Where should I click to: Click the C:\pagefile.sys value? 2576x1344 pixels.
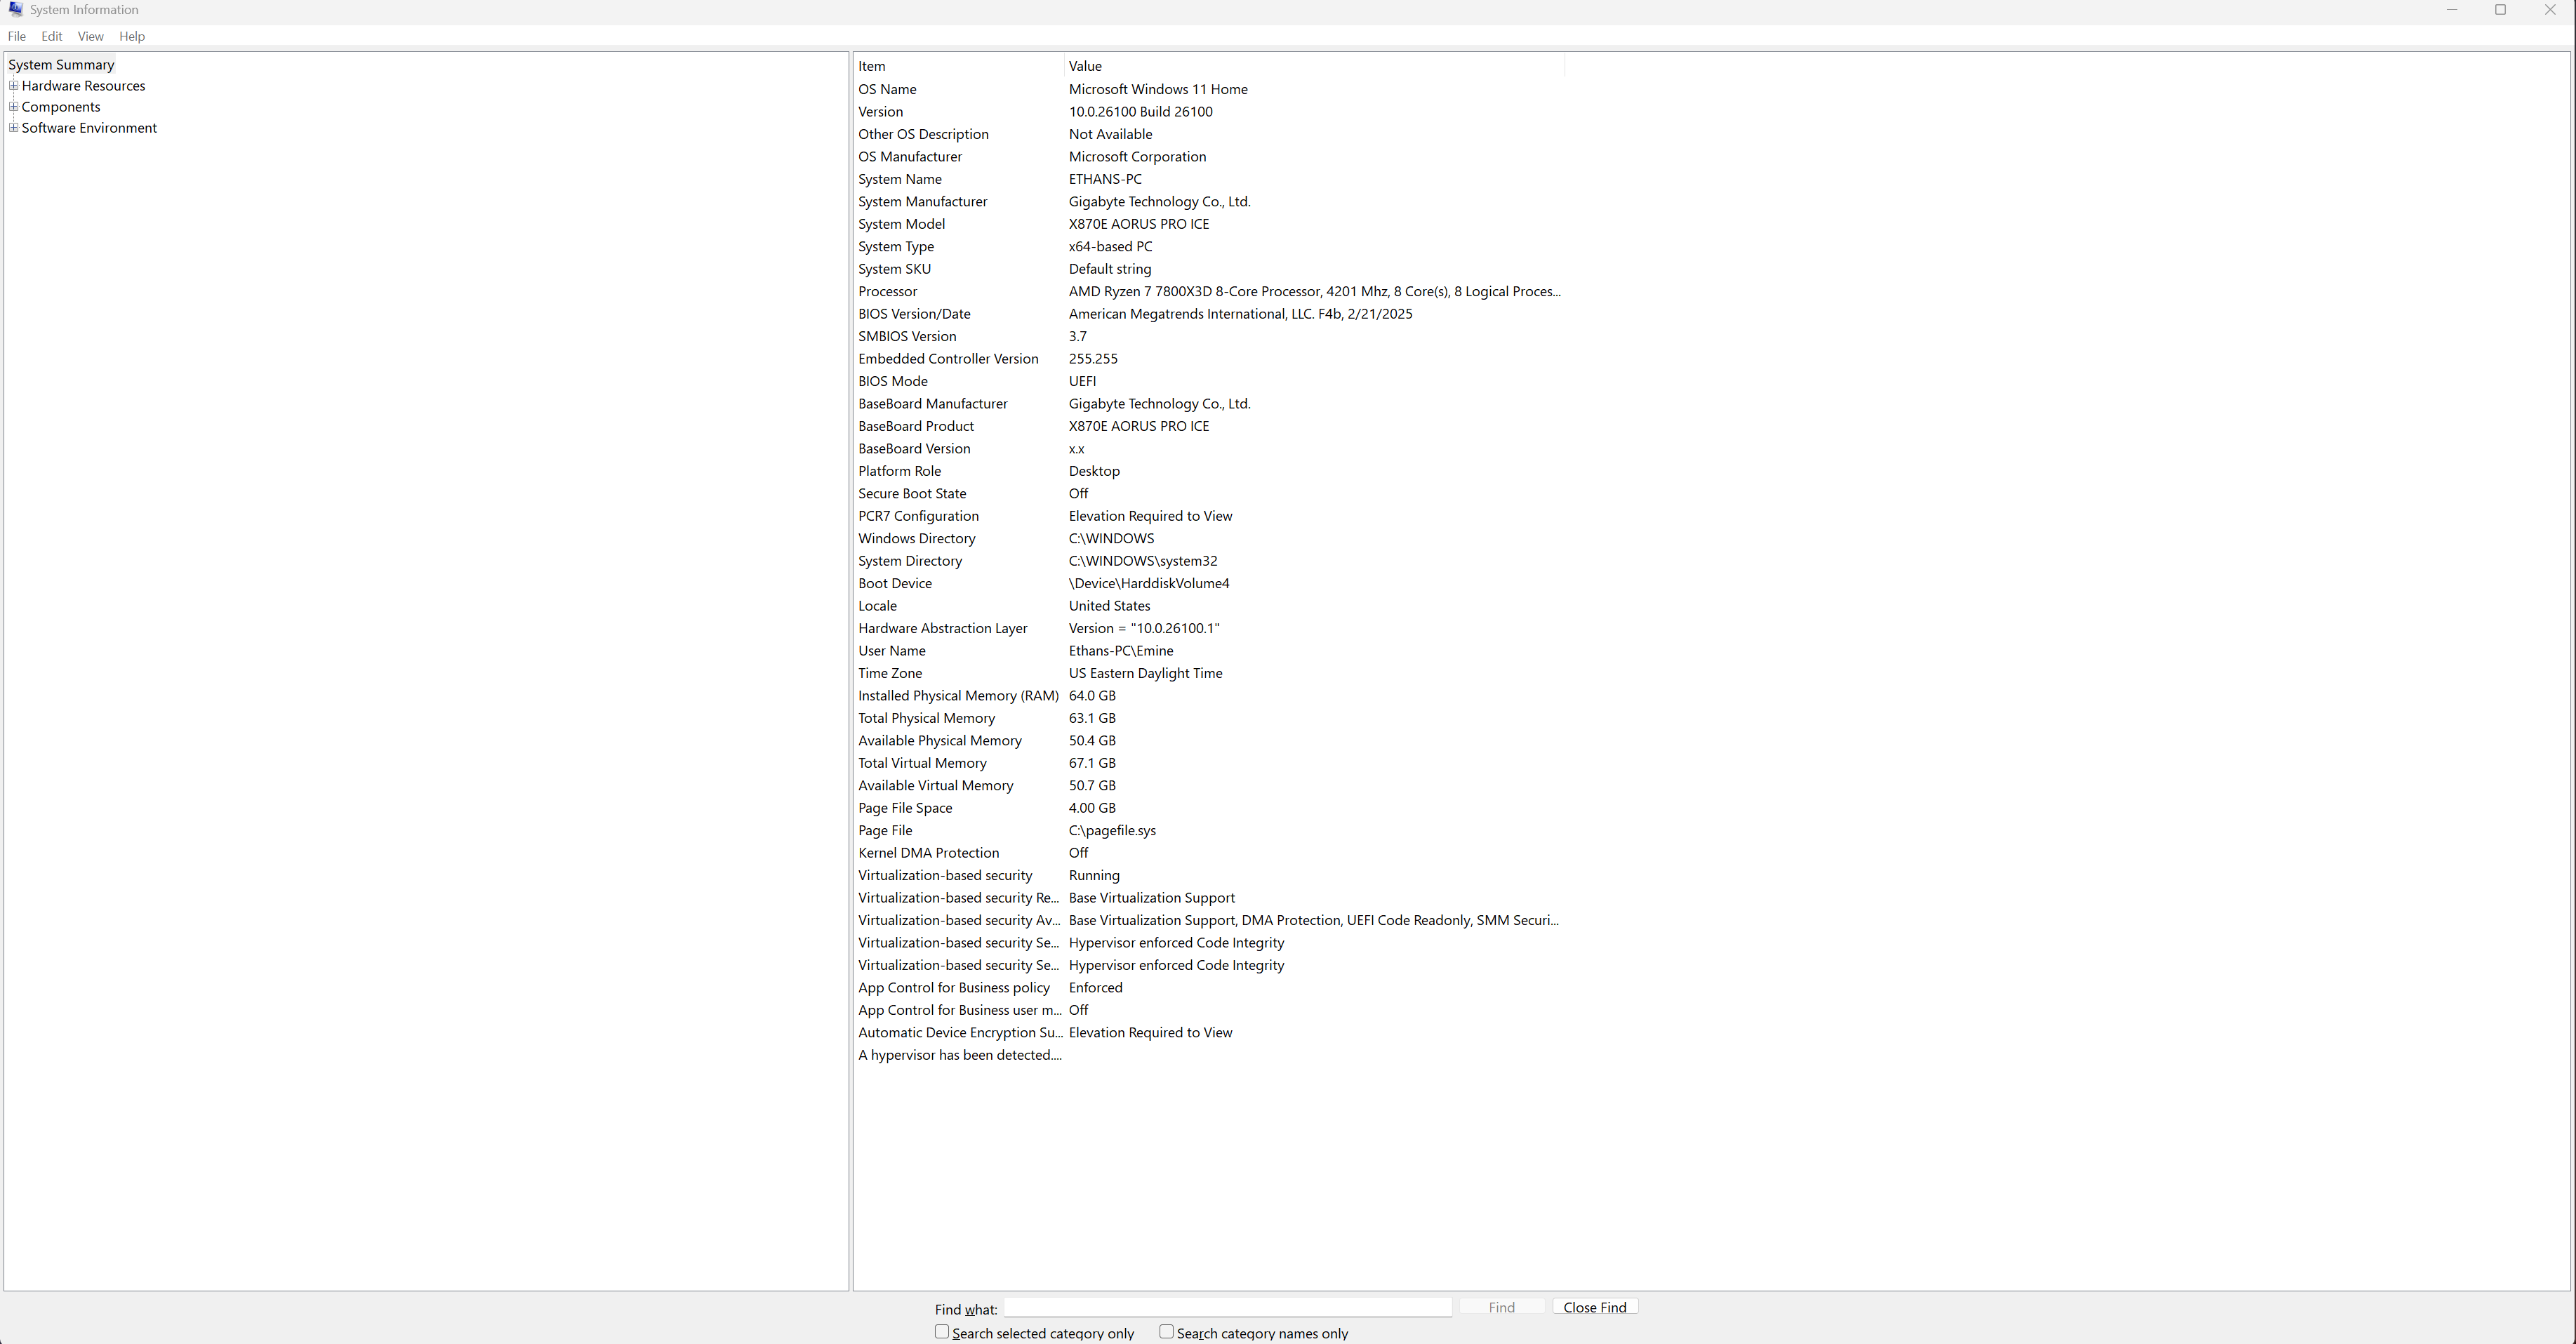pyautogui.click(x=1112, y=831)
